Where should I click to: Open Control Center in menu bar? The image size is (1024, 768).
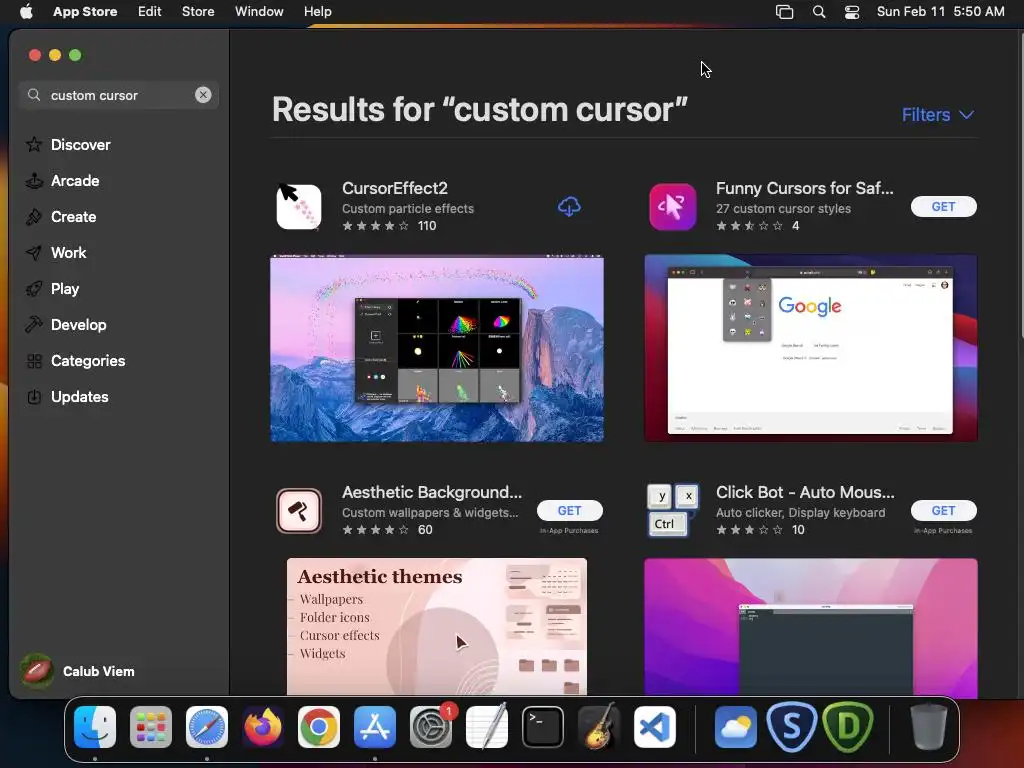coord(852,12)
